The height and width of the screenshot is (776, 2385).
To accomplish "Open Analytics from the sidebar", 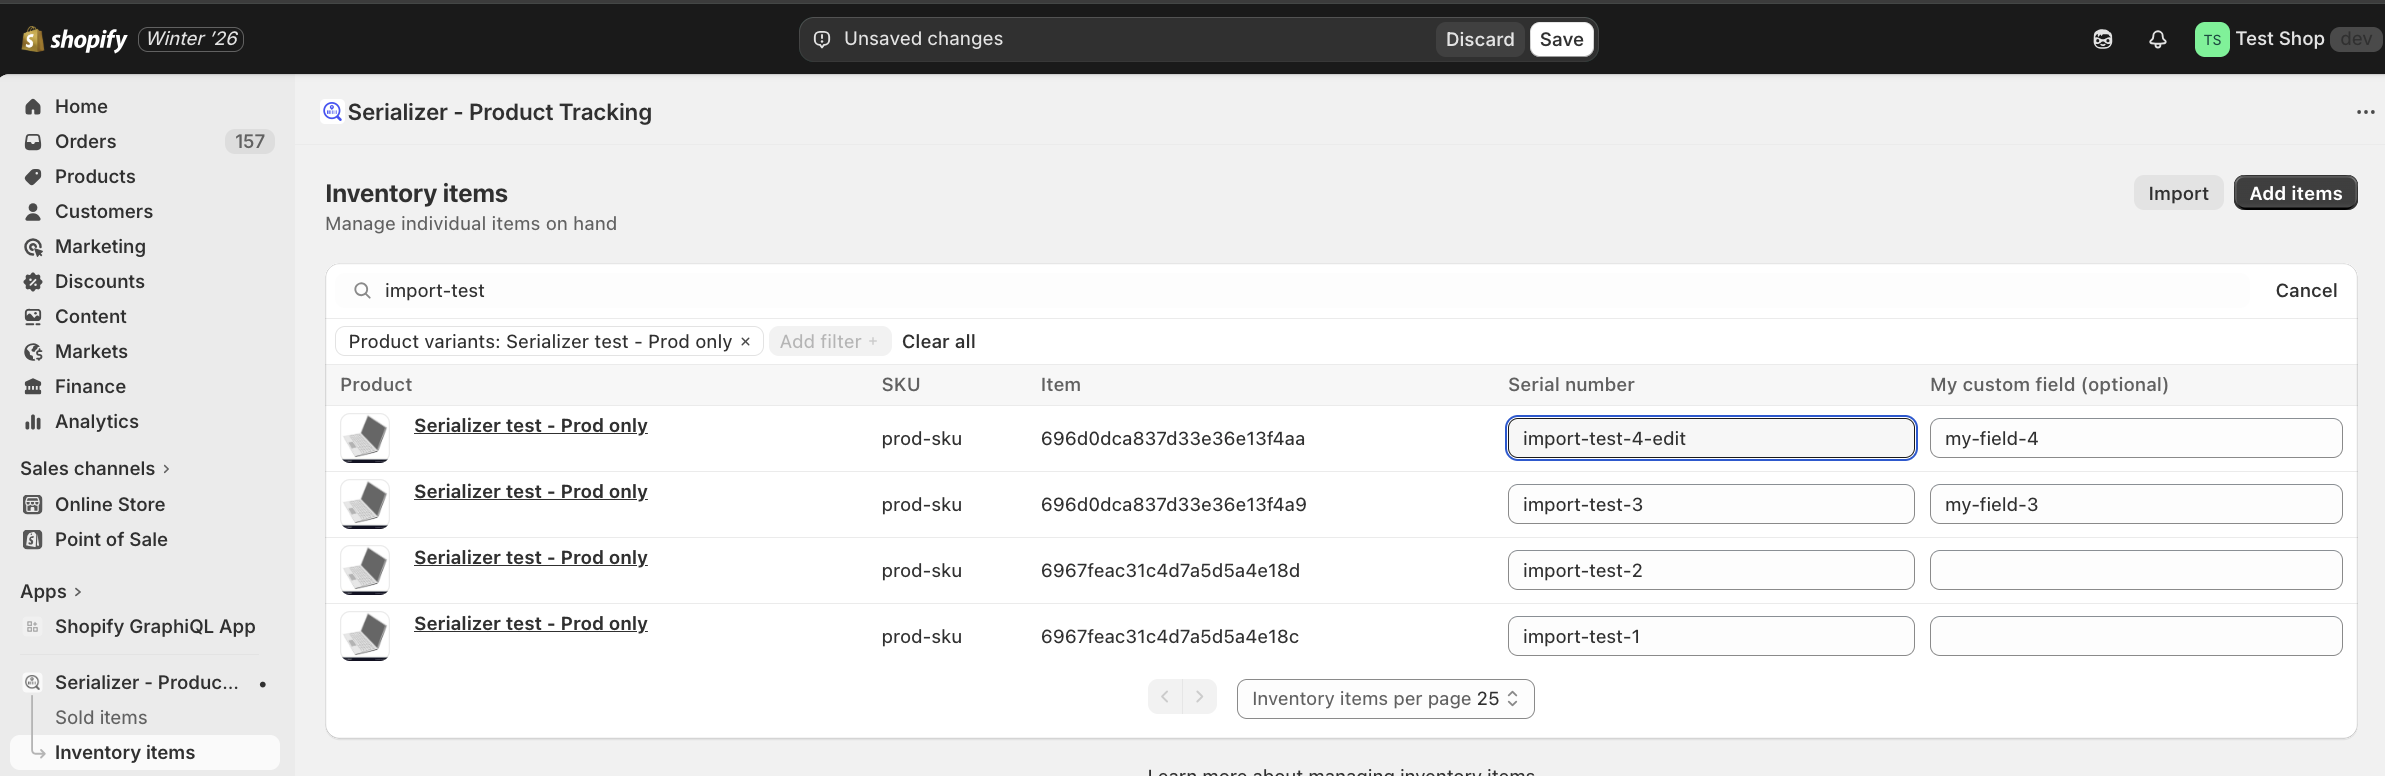I will click(x=96, y=421).
